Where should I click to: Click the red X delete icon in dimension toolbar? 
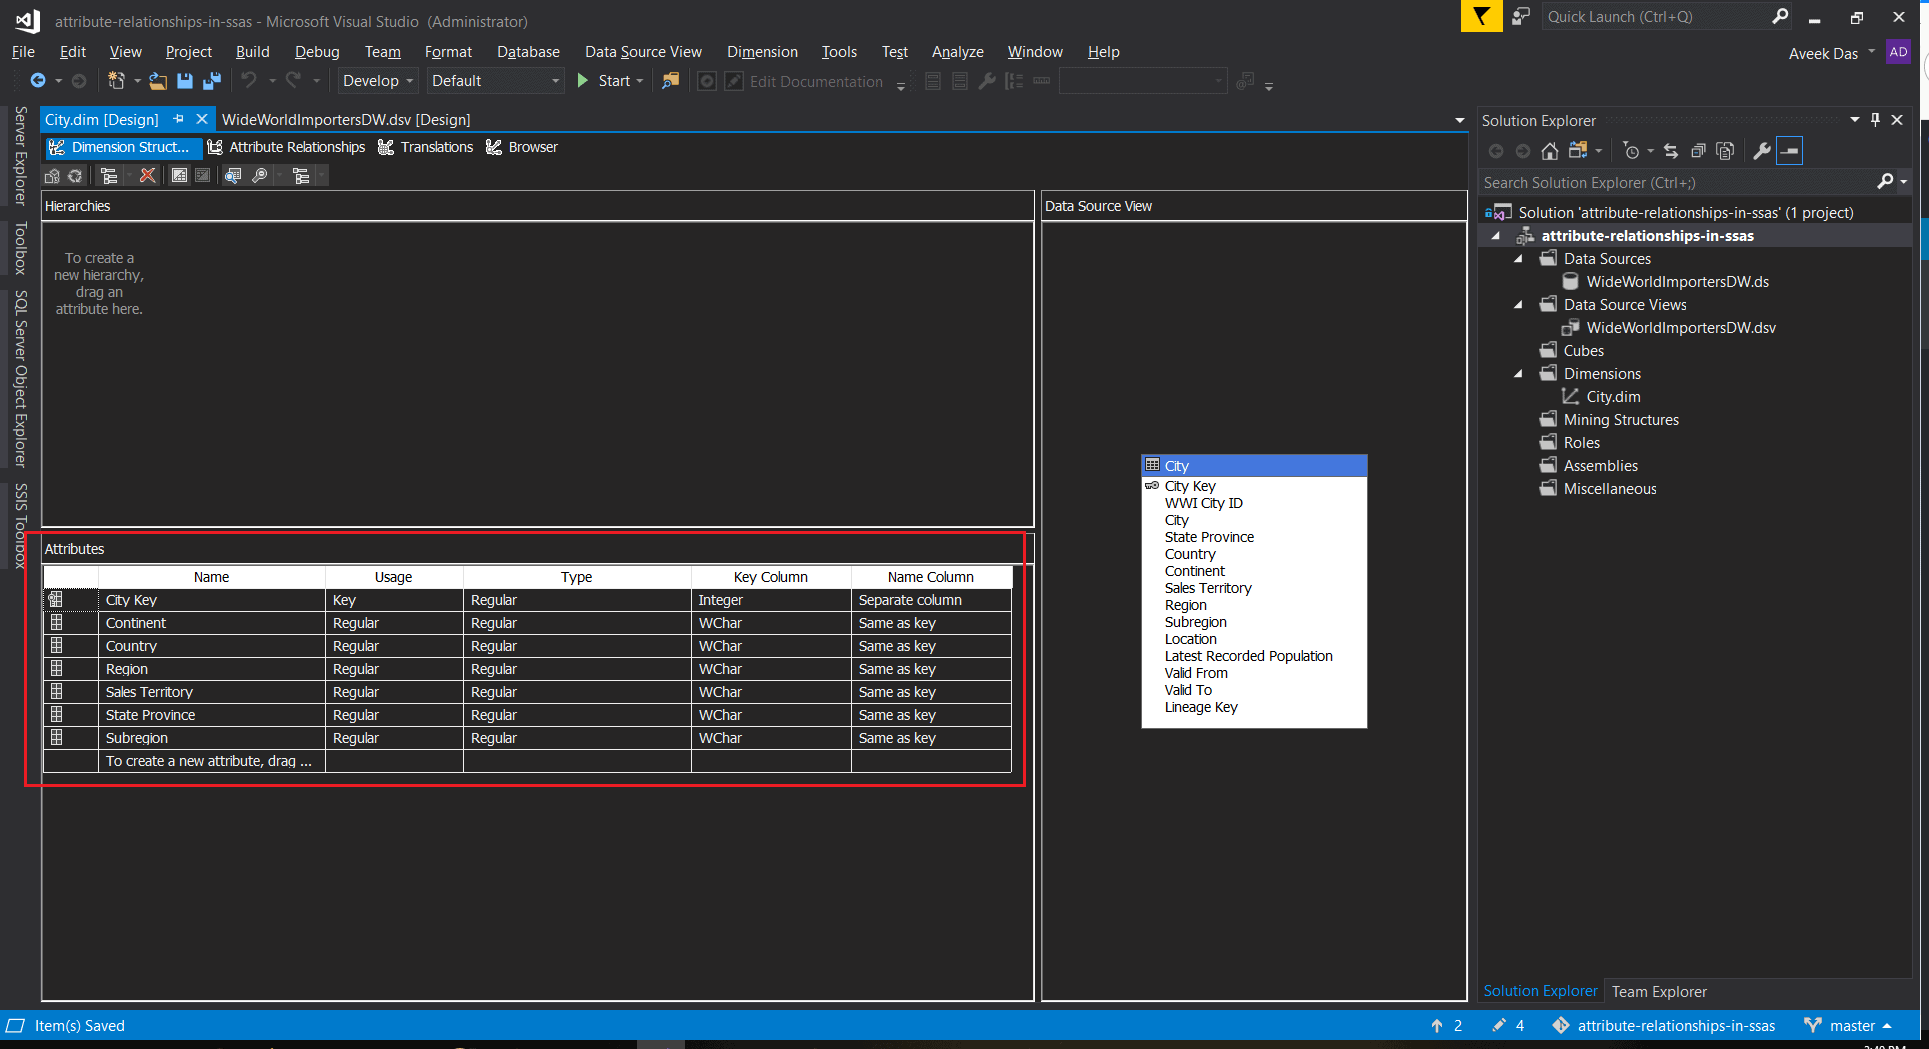[147, 176]
